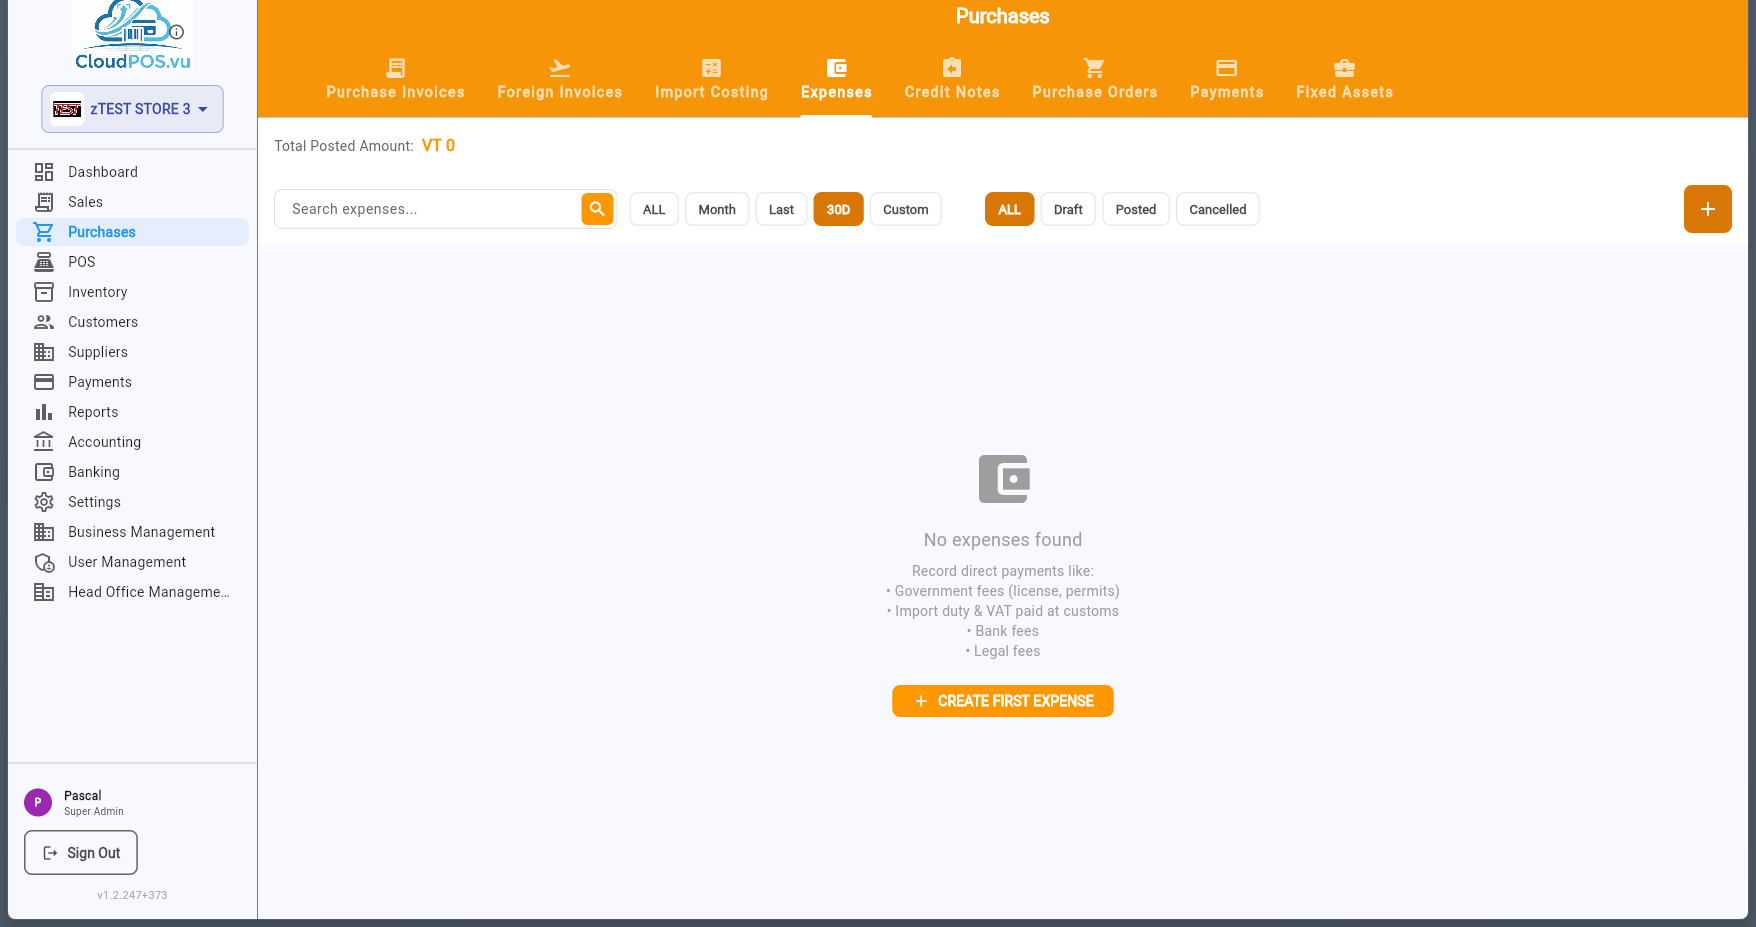The image size is (1756, 927).
Task: Open Sales from the sidebar
Action: coord(132,202)
